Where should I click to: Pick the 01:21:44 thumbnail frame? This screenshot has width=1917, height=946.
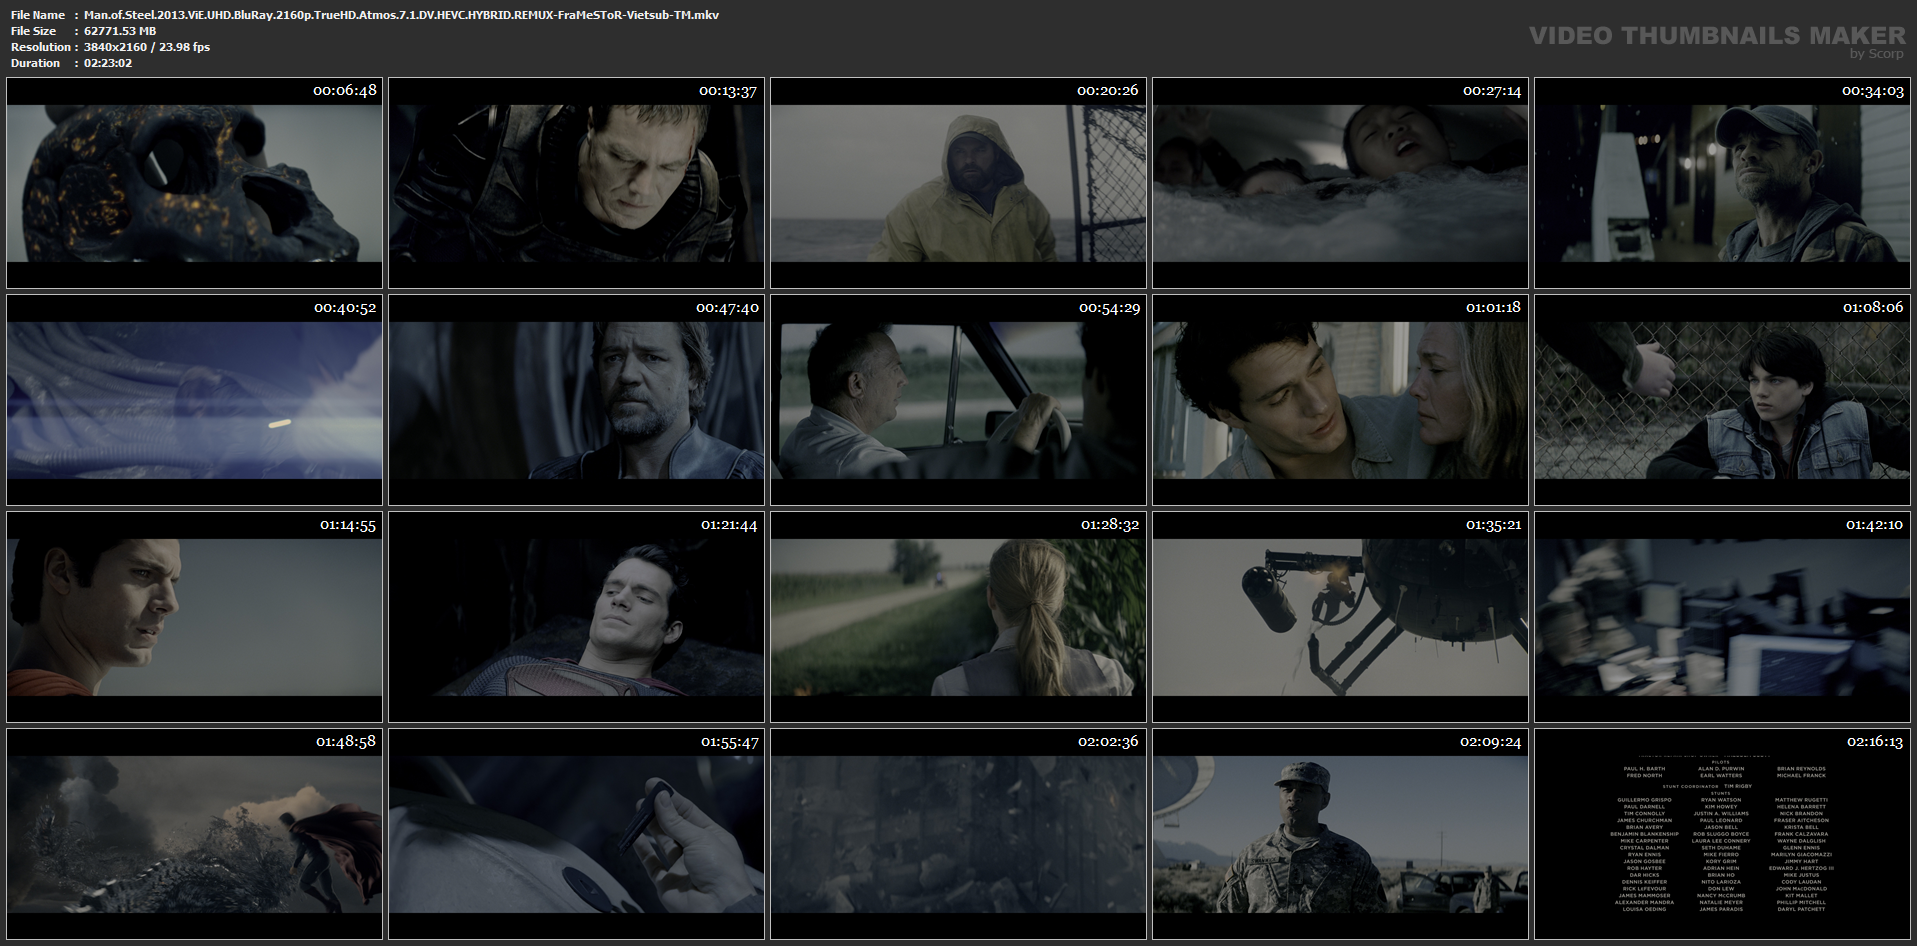[x=576, y=617]
